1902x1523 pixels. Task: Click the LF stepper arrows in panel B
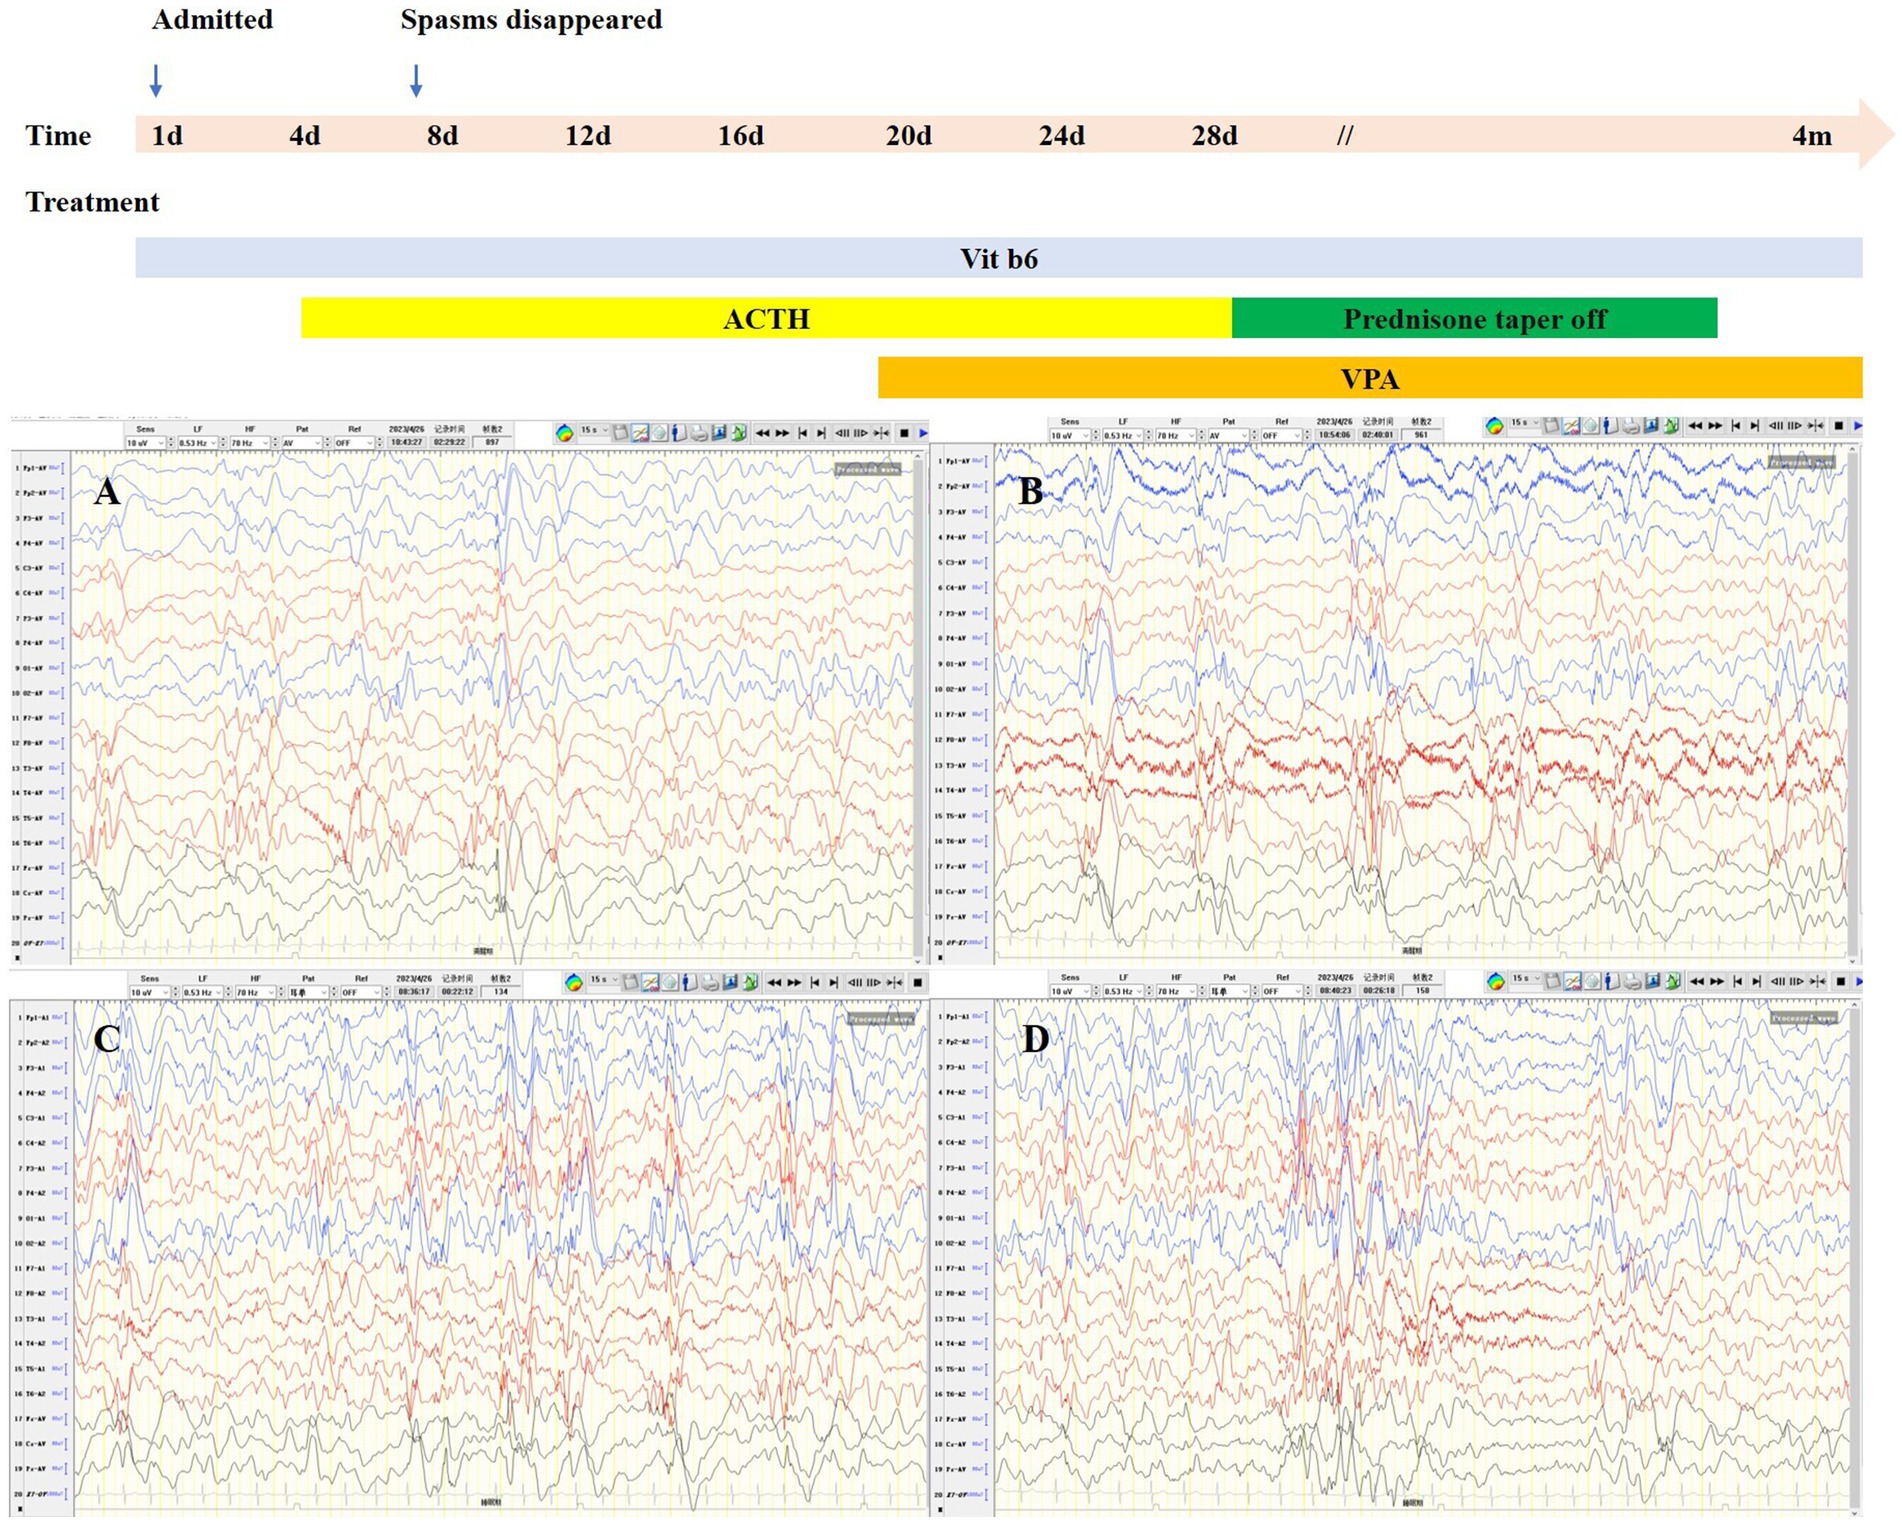pos(1149,435)
